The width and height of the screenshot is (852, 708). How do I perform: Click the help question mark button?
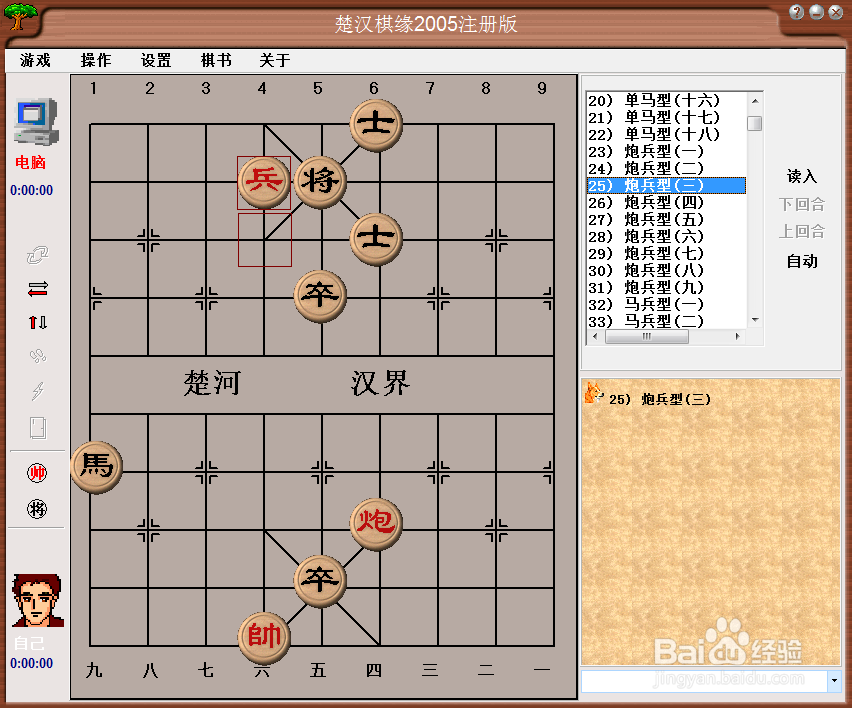pyautogui.click(x=796, y=12)
